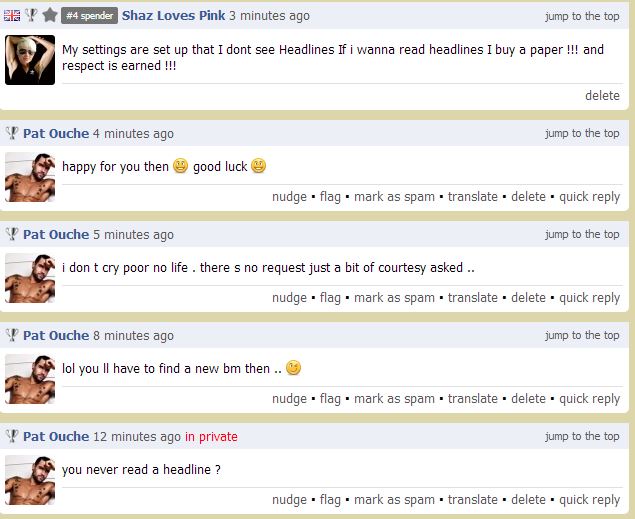Image resolution: width=635 pixels, height=519 pixels.
Task: Jump to the top from 4 minutes ago post
Action: [582, 133]
